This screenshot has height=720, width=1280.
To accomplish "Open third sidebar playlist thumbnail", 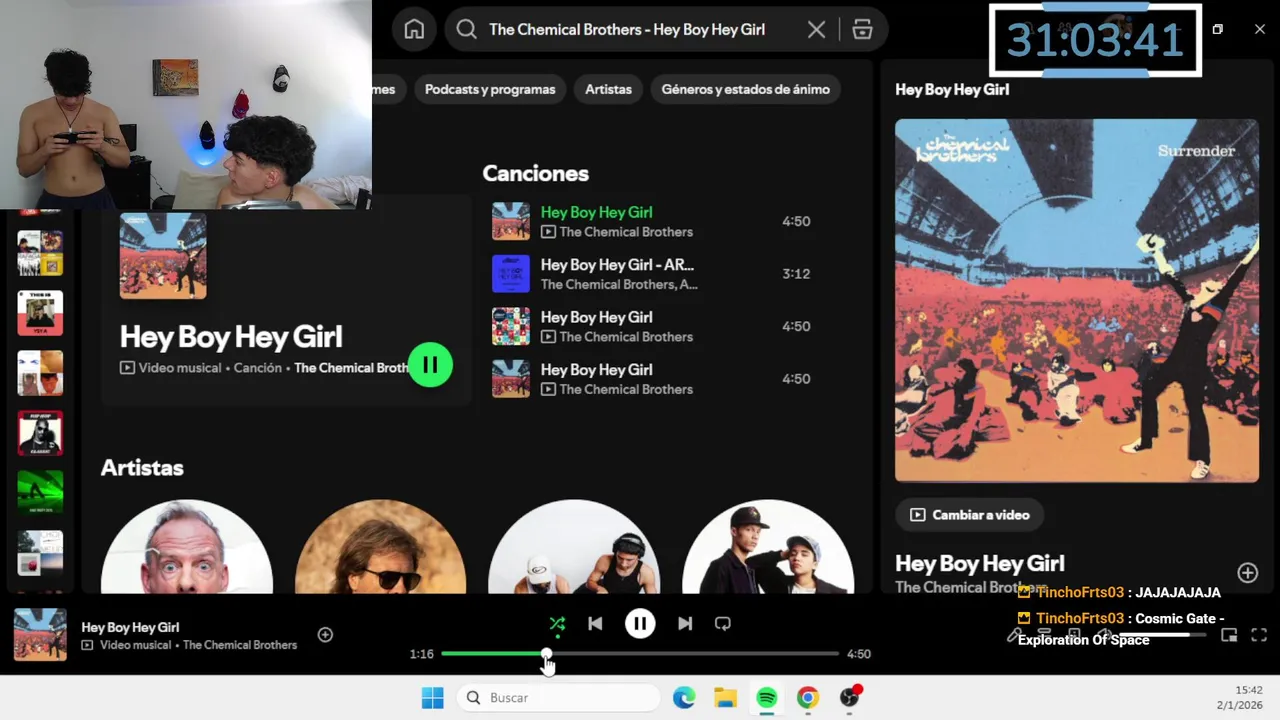I will click(x=40, y=373).
